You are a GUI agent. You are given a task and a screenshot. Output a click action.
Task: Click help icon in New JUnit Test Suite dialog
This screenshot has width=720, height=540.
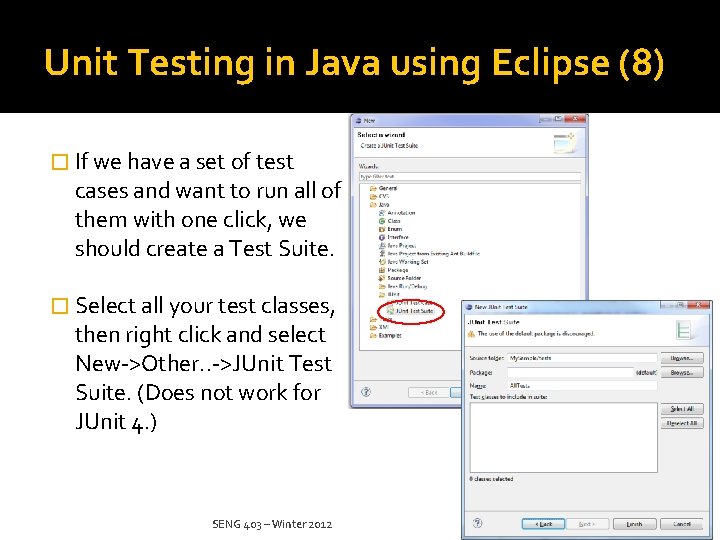point(478,523)
